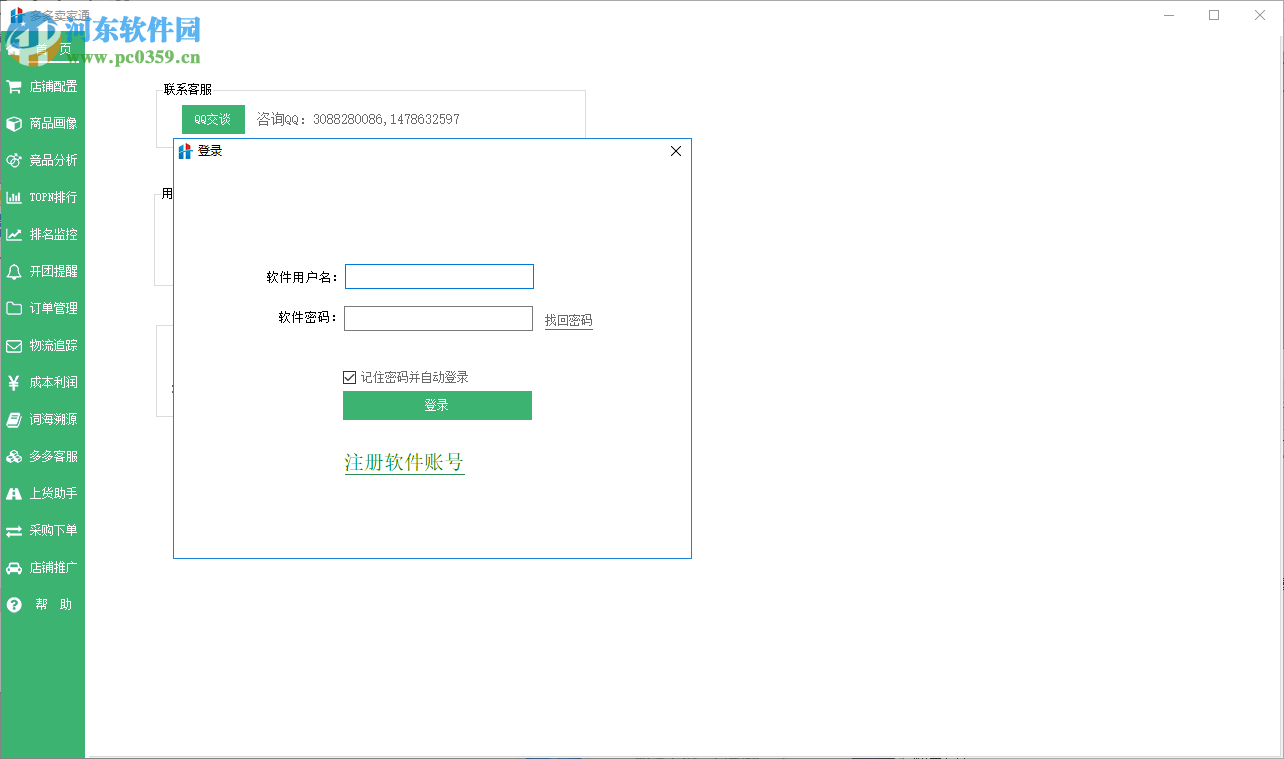The height and width of the screenshot is (759, 1284).
Task: Click the bar chart icon for TOPN排行
Action: coord(14,197)
